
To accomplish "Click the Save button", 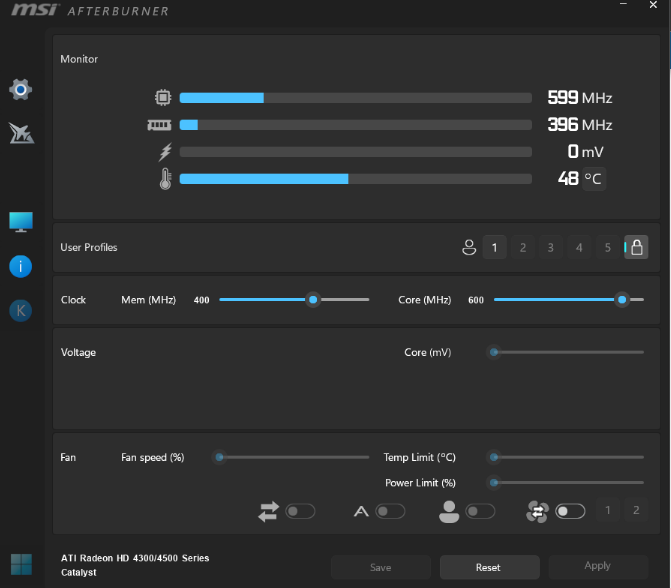I will point(380,567).
